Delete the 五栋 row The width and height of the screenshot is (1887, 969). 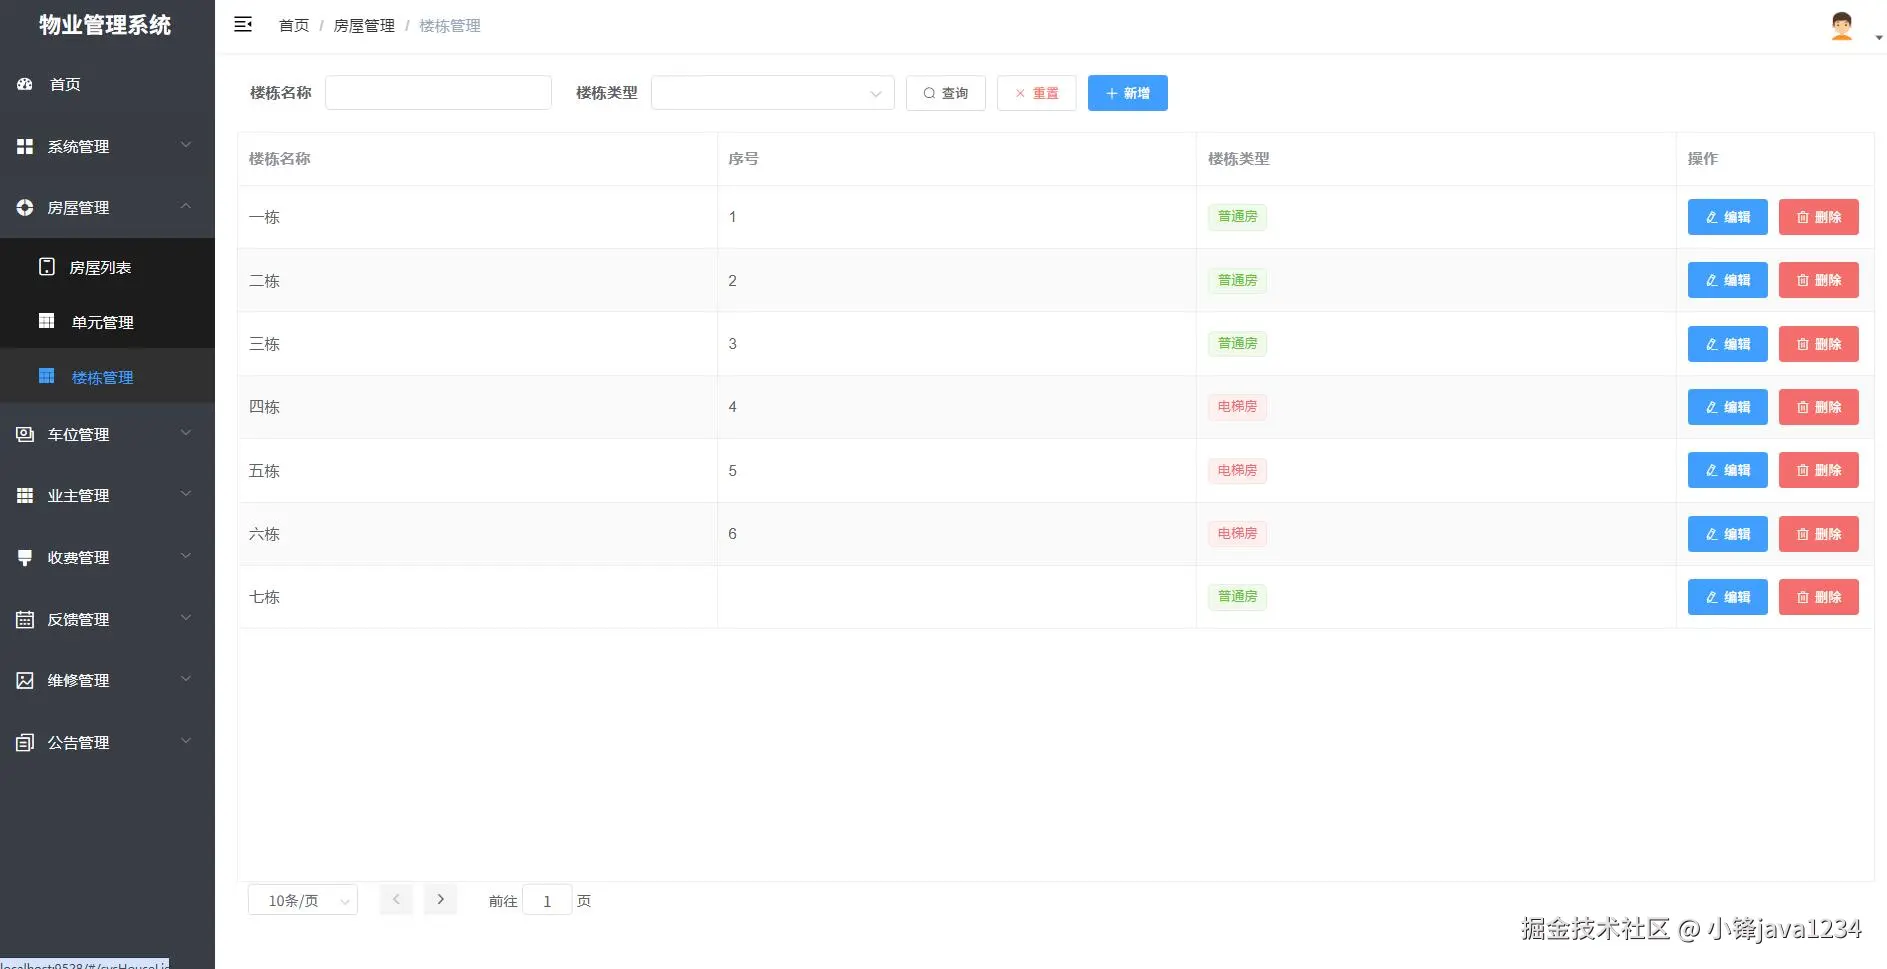click(1818, 470)
